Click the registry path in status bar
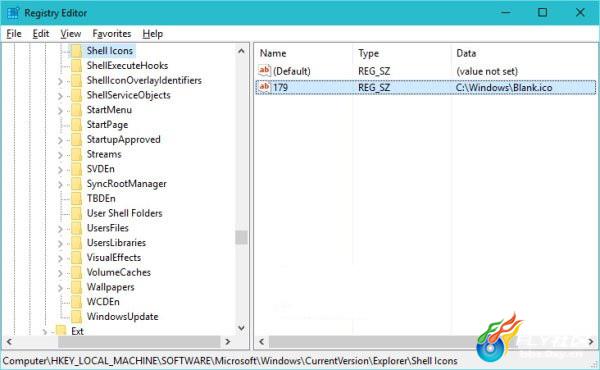The width and height of the screenshot is (600, 370). point(230,361)
